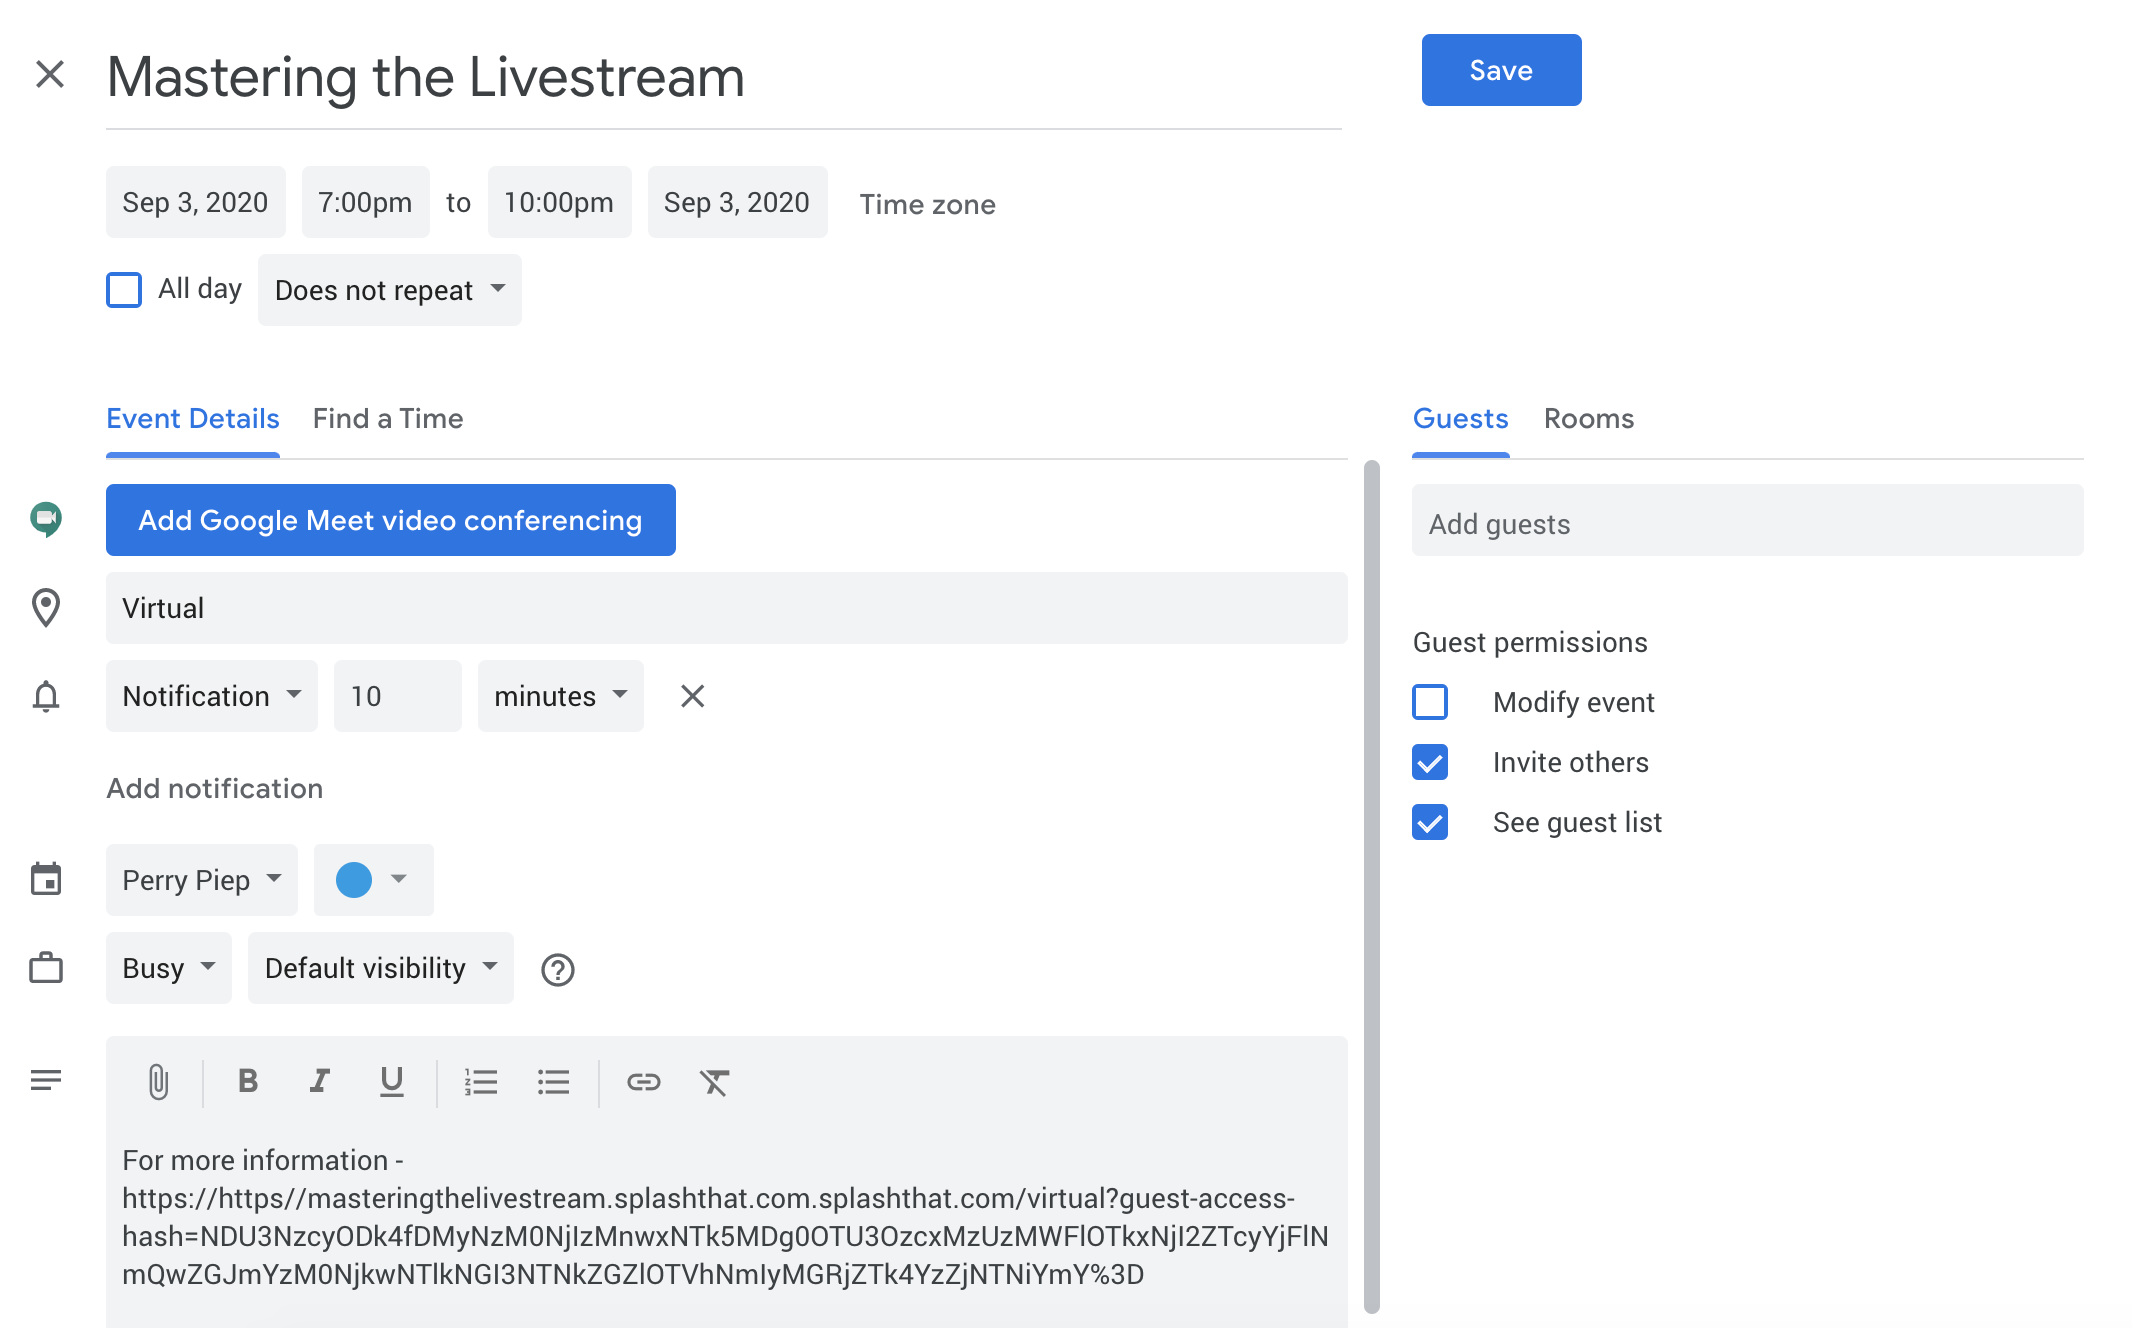The image size is (2132, 1328).
Task: Select the Guests tab
Action: pos(1461,419)
